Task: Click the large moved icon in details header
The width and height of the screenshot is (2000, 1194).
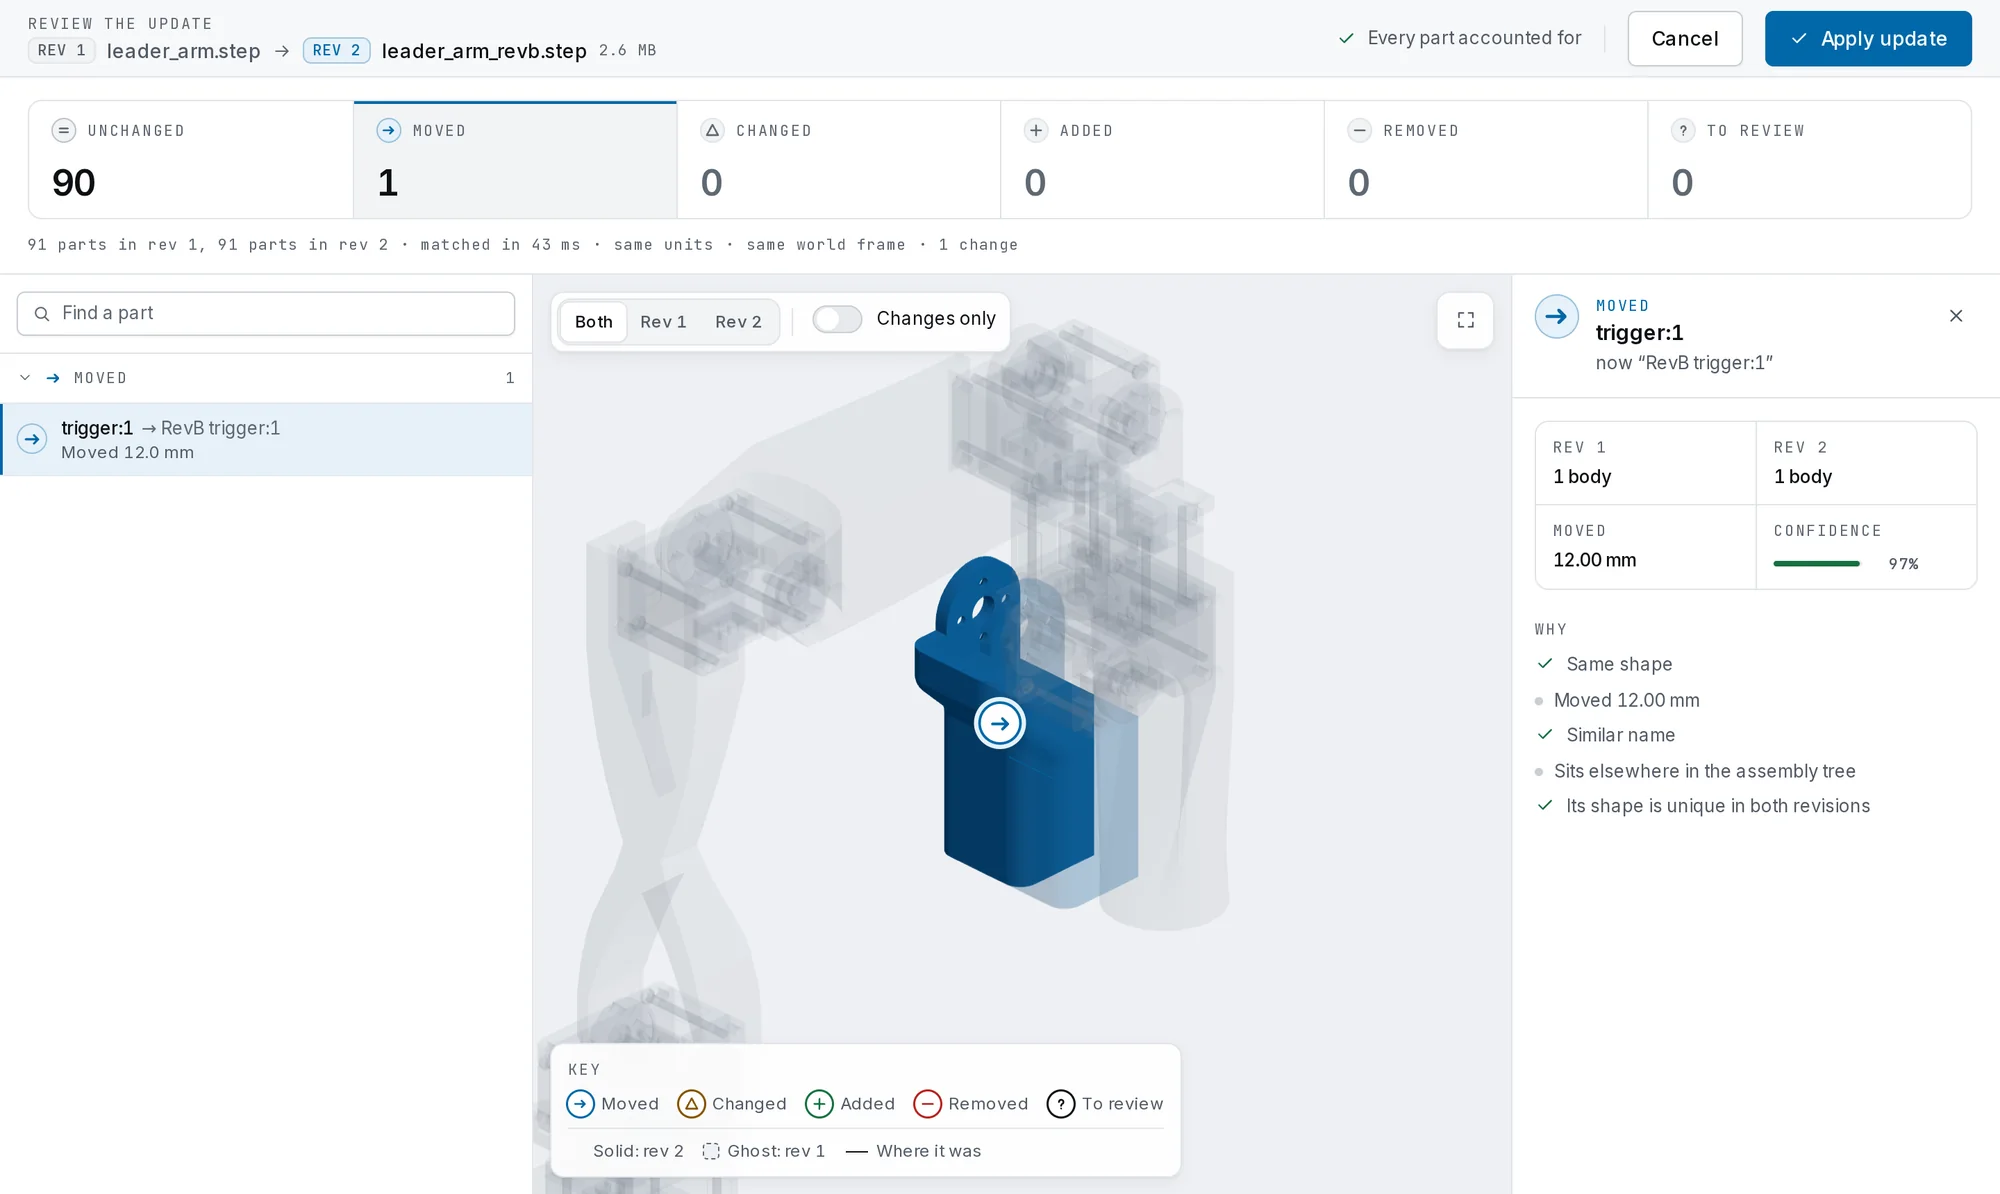Action: 1557,317
